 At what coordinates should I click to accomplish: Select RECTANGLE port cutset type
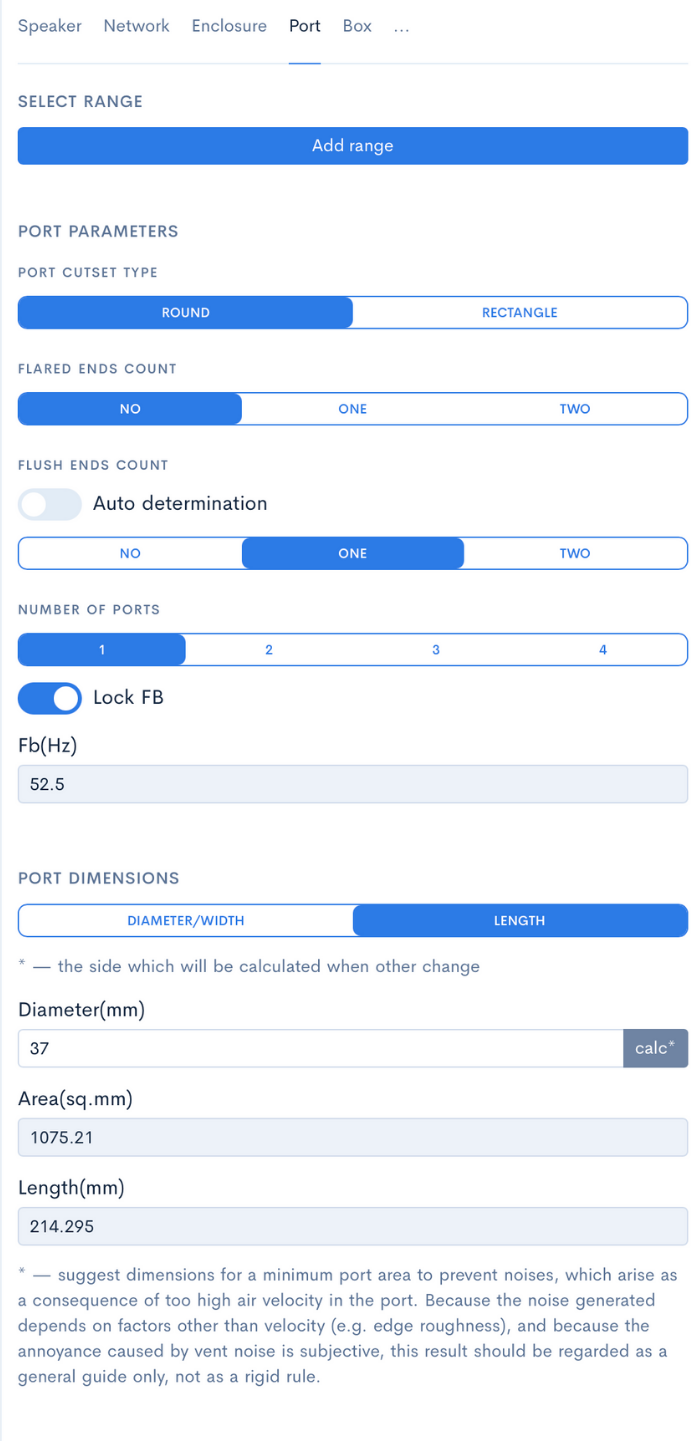(520, 312)
